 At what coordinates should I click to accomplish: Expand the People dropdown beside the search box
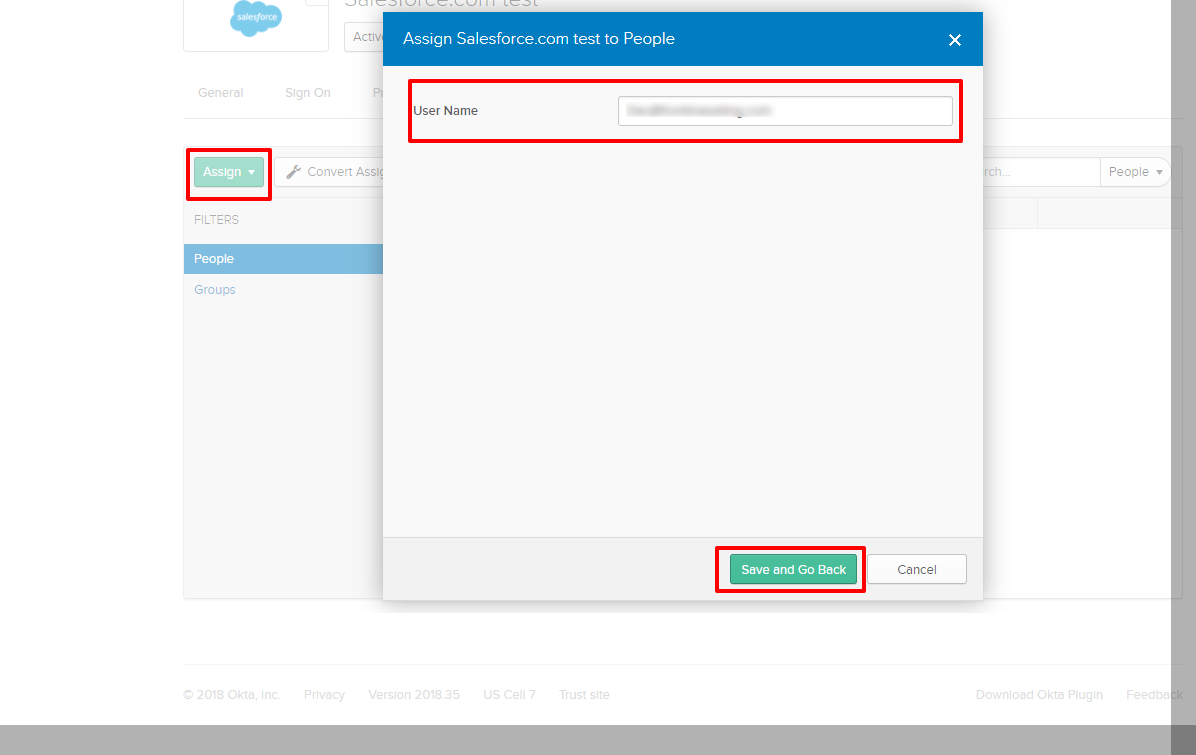(1136, 172)
